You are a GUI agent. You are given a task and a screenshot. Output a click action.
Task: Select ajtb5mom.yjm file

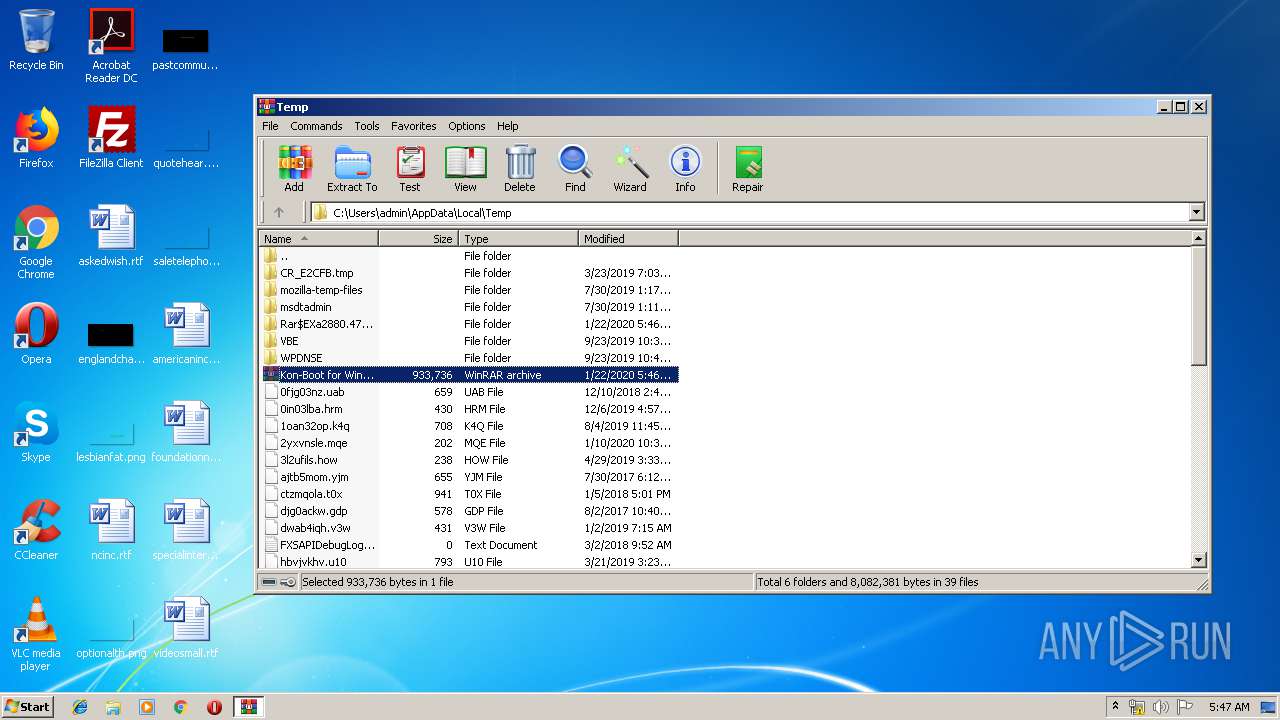[x=470, y=477]
